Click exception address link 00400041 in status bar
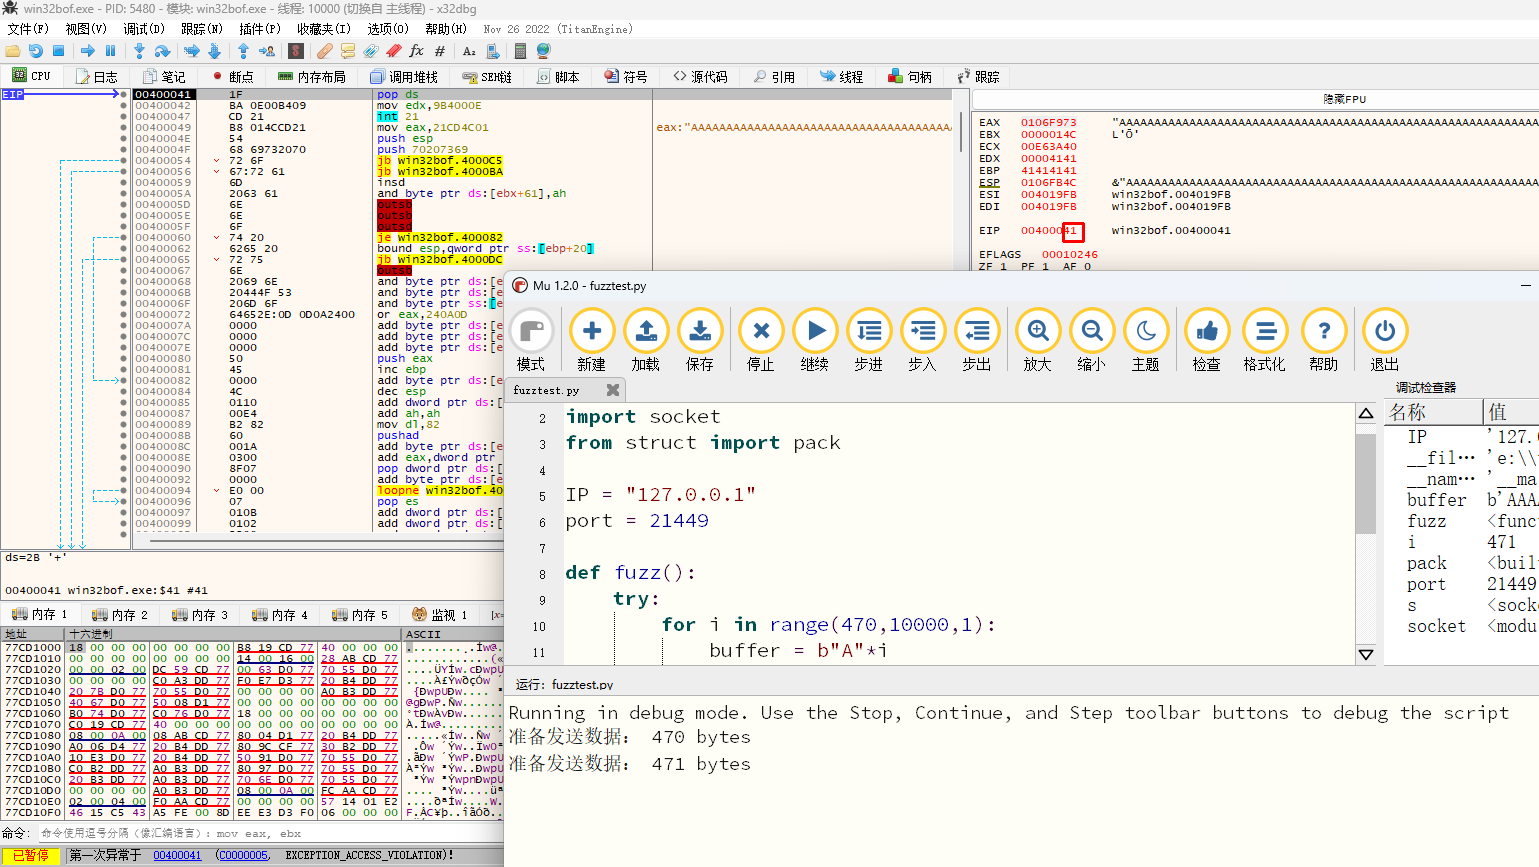This screenshot has height=867, width=1539. [177, 855]
